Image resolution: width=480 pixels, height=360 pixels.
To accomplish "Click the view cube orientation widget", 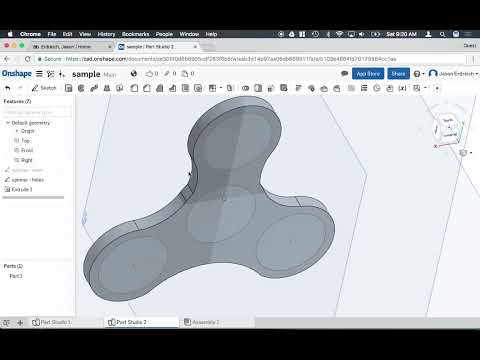I will tap(448, 128).
